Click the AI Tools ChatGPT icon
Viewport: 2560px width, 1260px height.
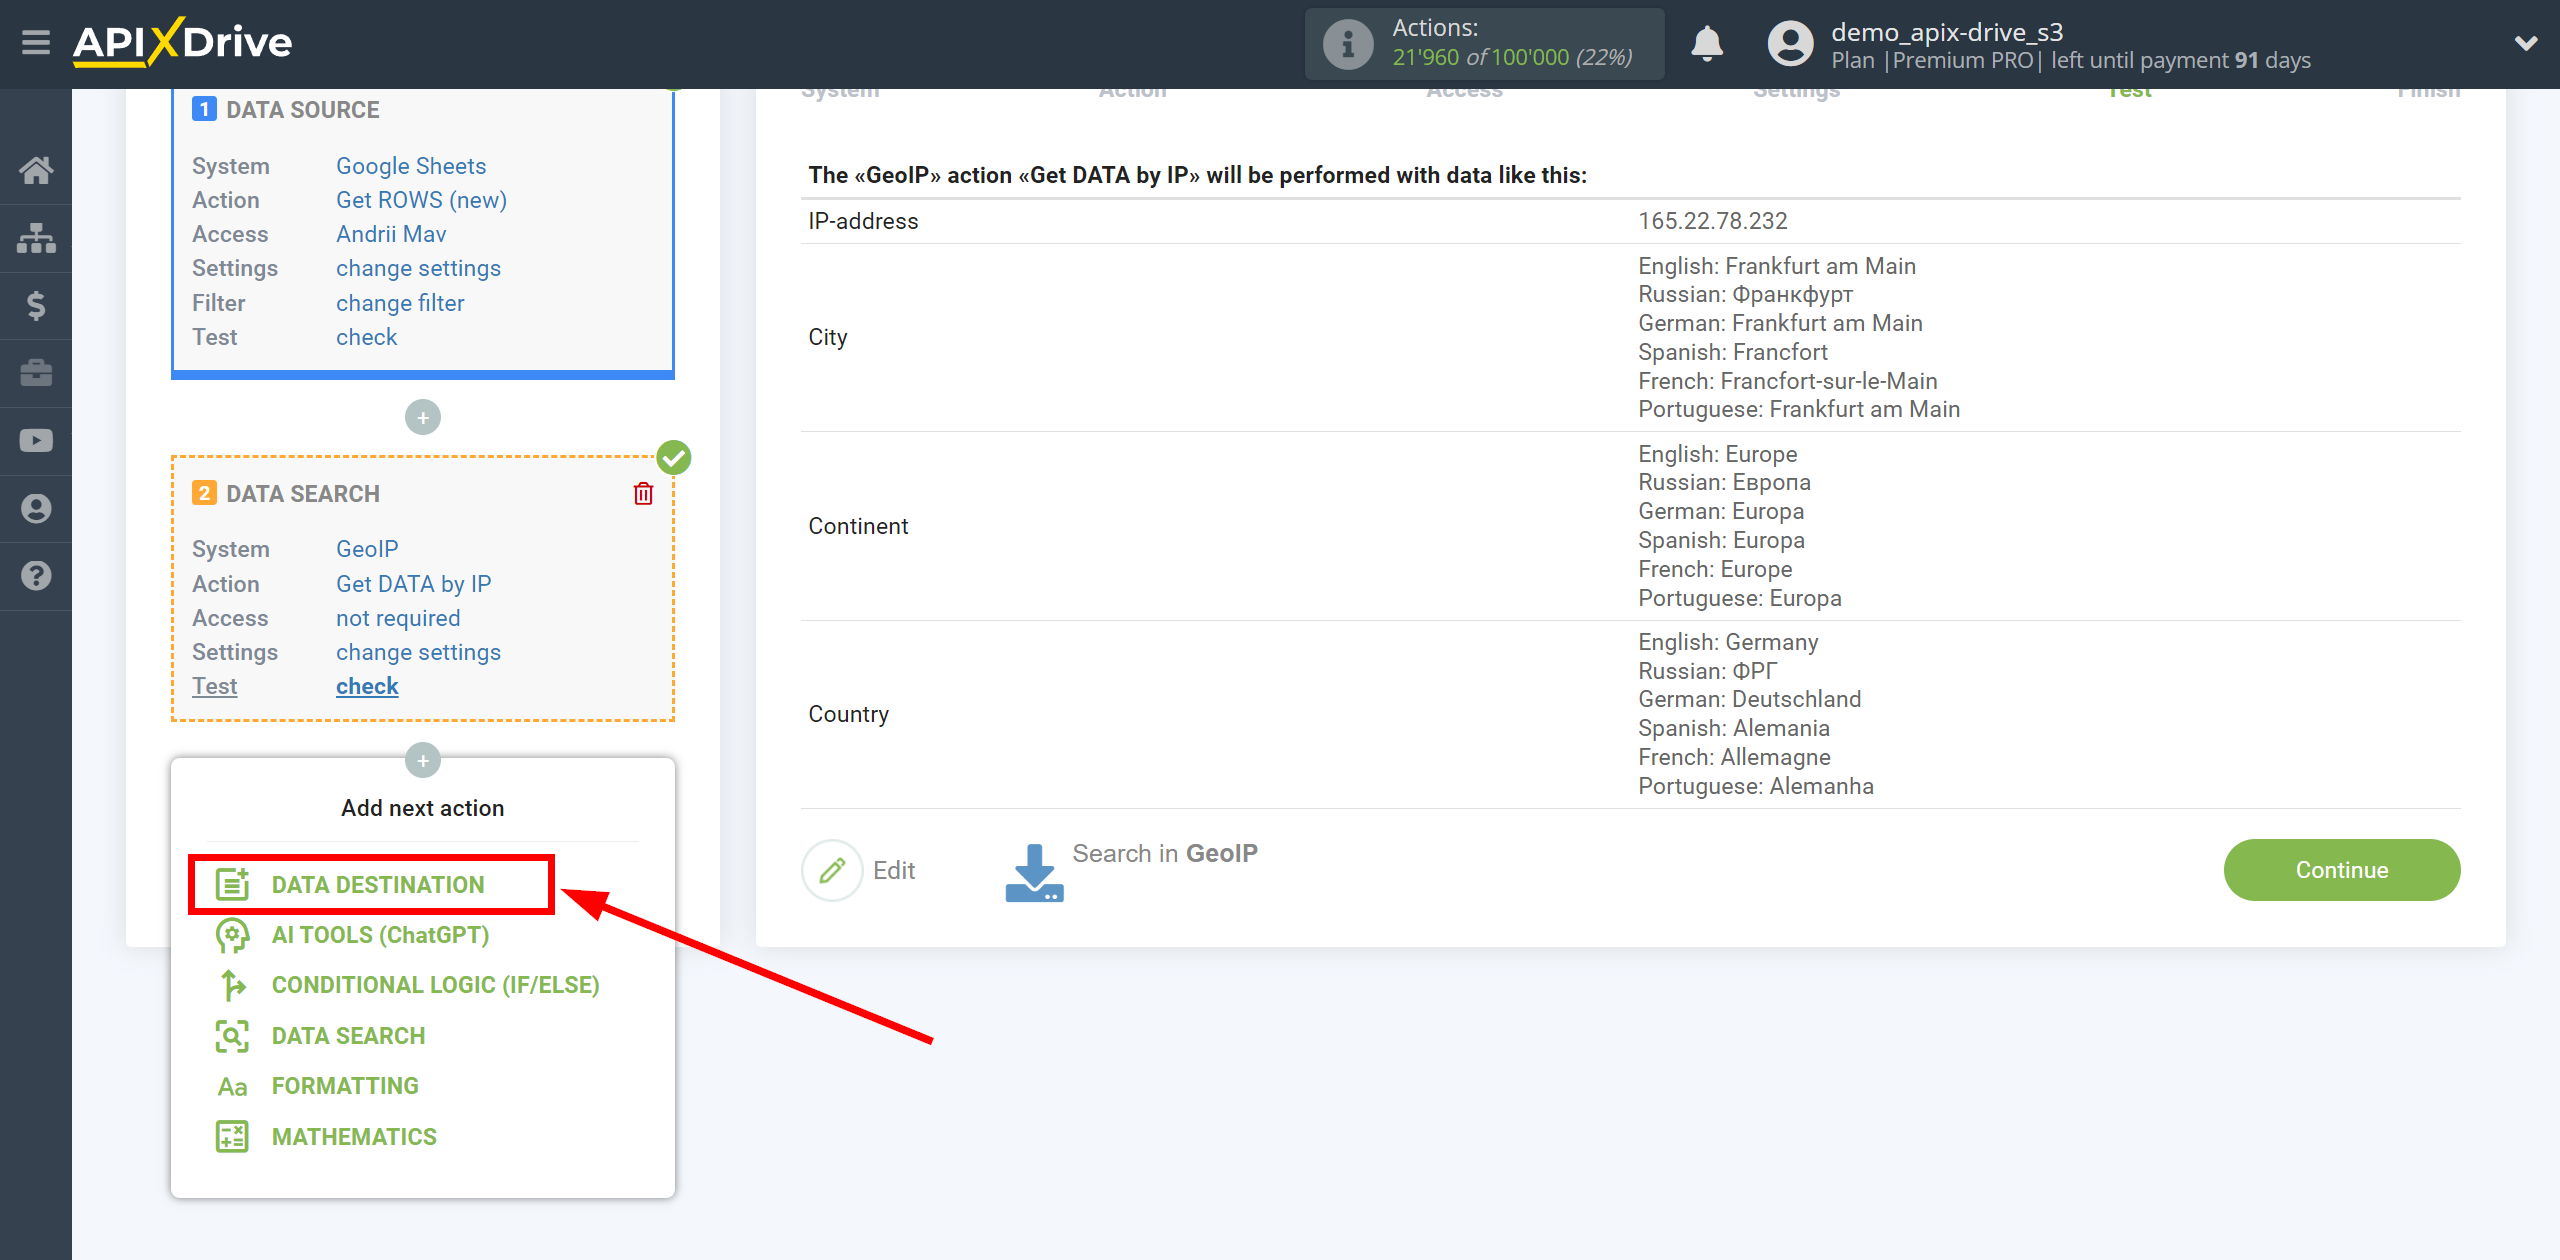tap(232, 935)
